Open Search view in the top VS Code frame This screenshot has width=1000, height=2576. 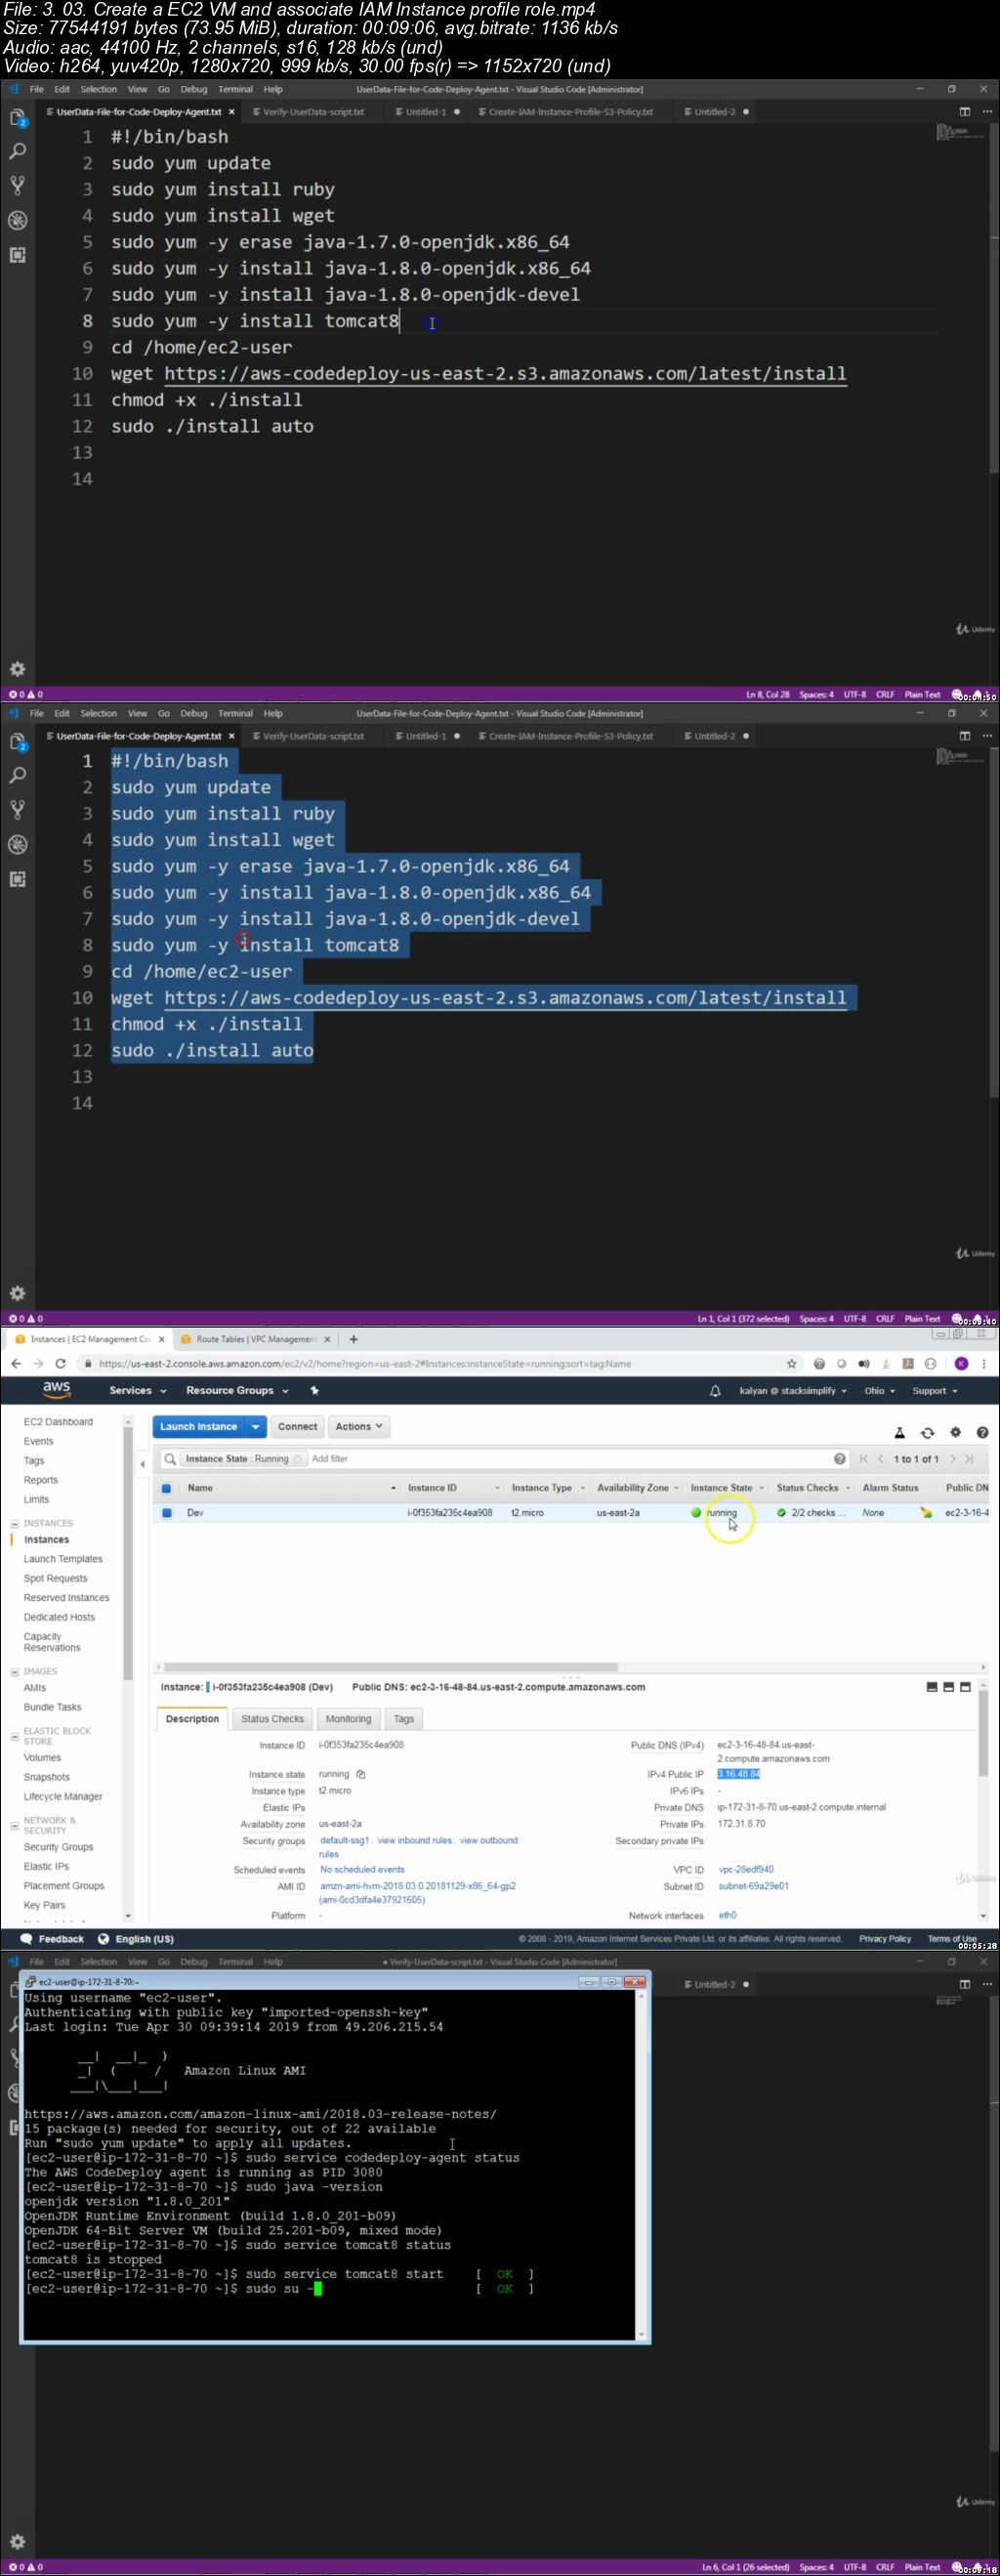17,152
